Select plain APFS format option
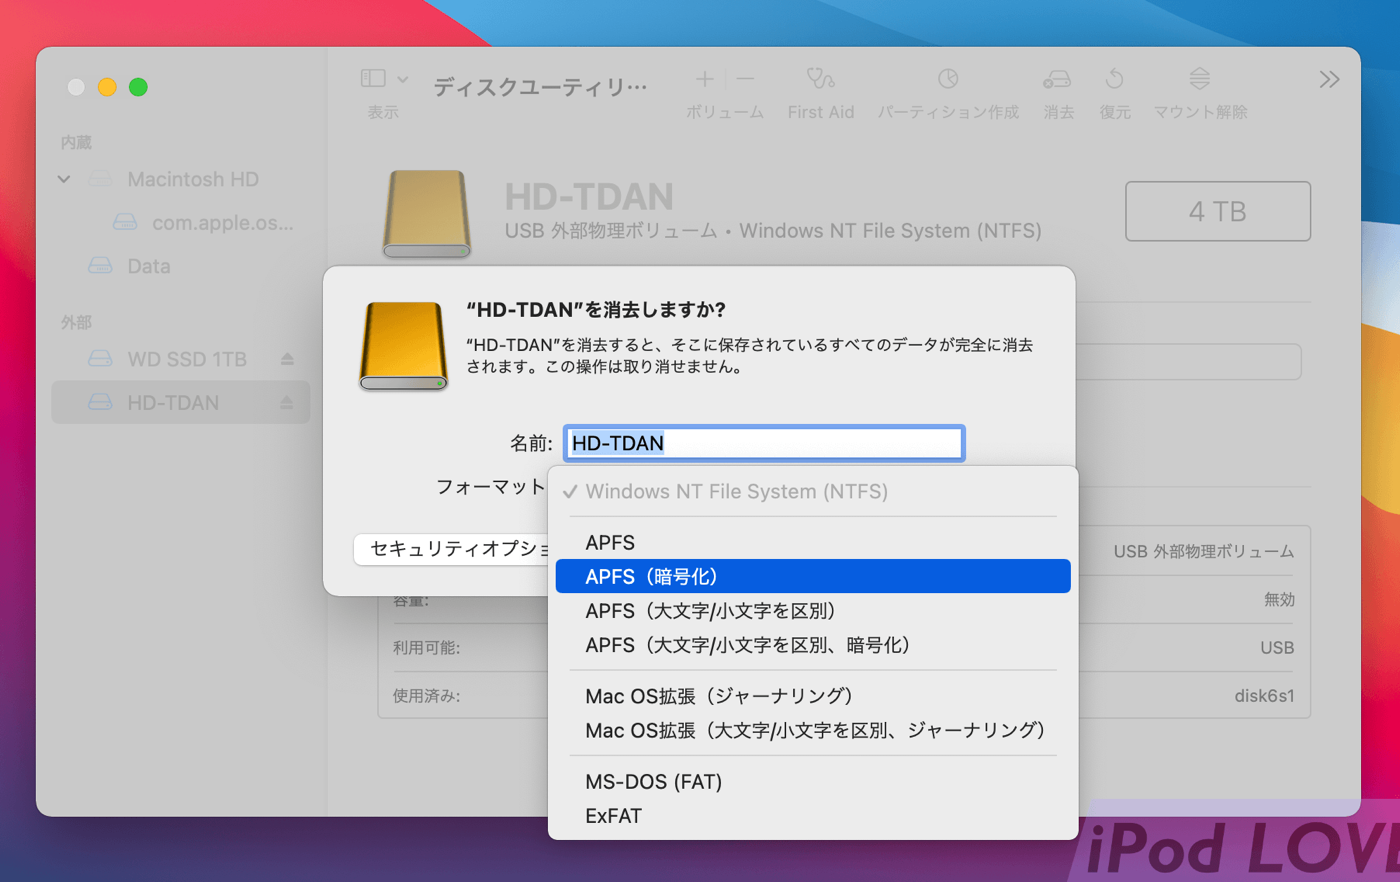The image size is (1400, 882). [610, 542]
